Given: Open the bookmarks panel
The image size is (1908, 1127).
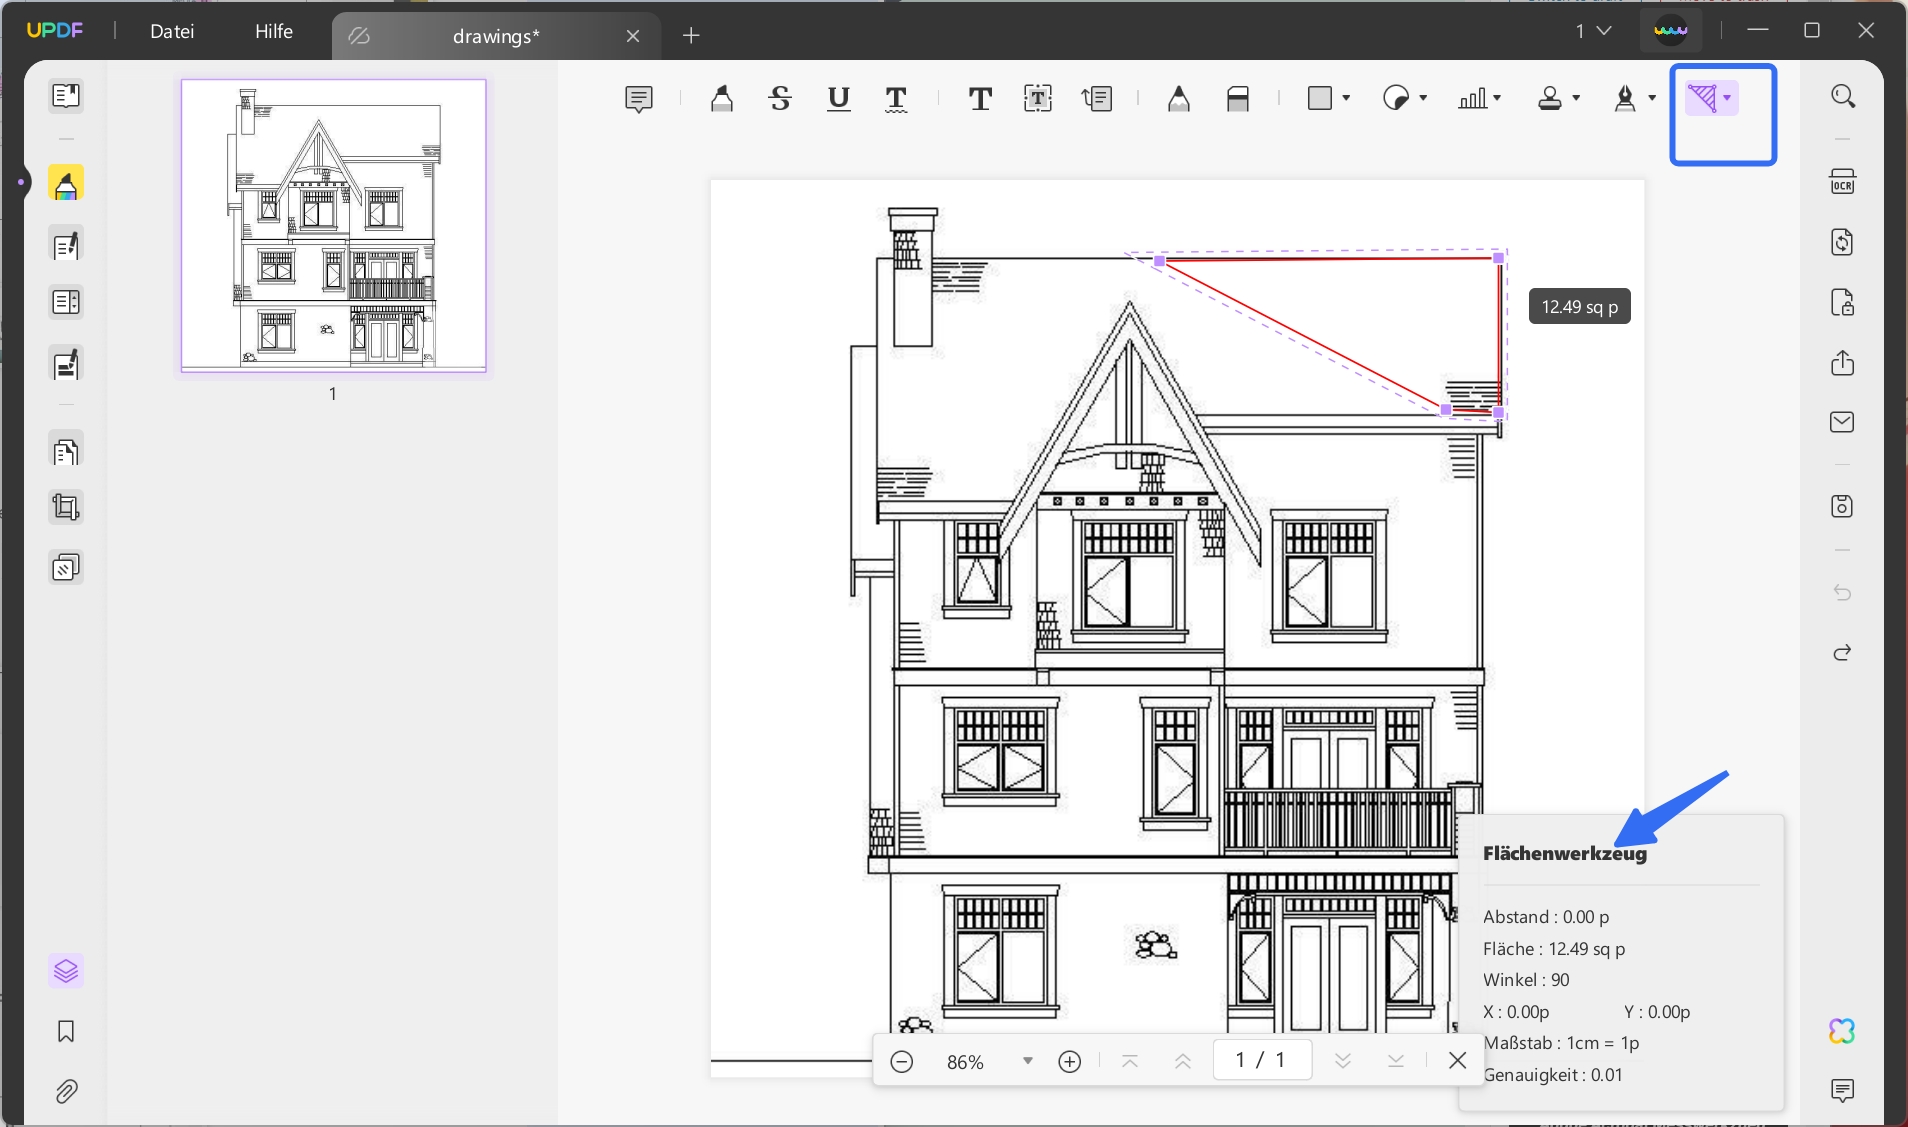Looking at the screenshot, I should pyautogui.click(x=66, y=1031).
